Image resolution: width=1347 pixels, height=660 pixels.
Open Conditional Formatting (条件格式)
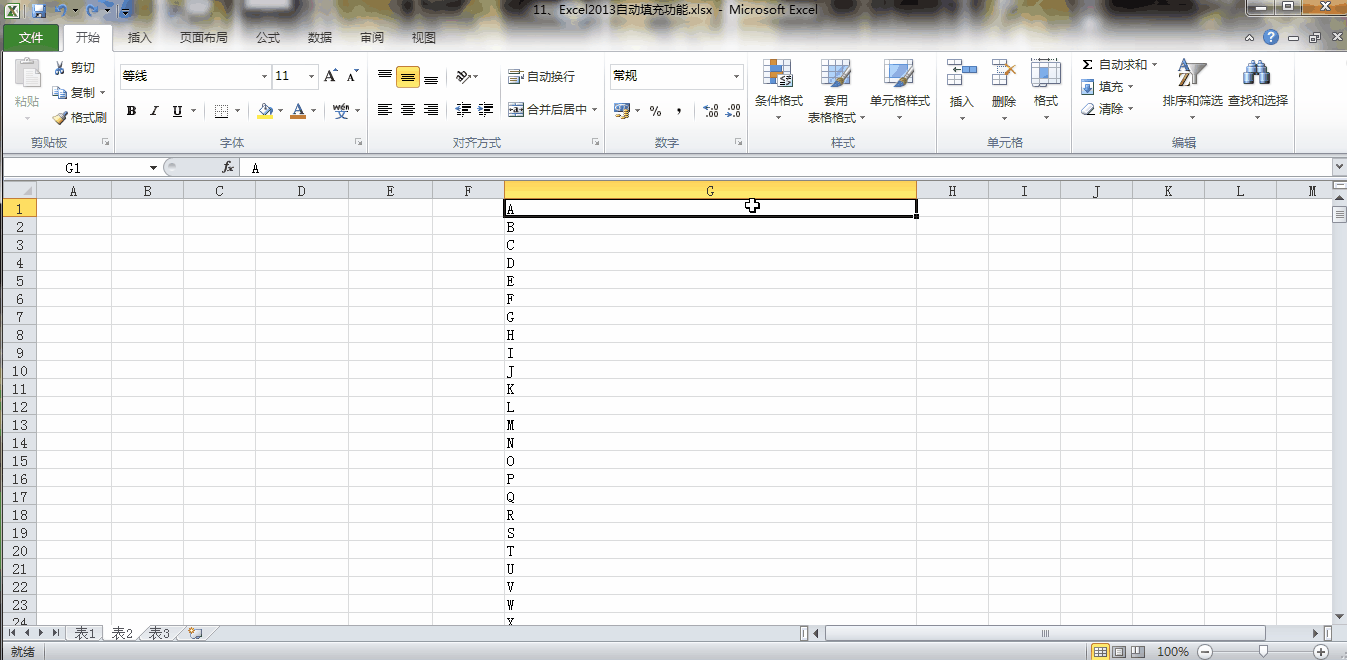coord(778,90)
